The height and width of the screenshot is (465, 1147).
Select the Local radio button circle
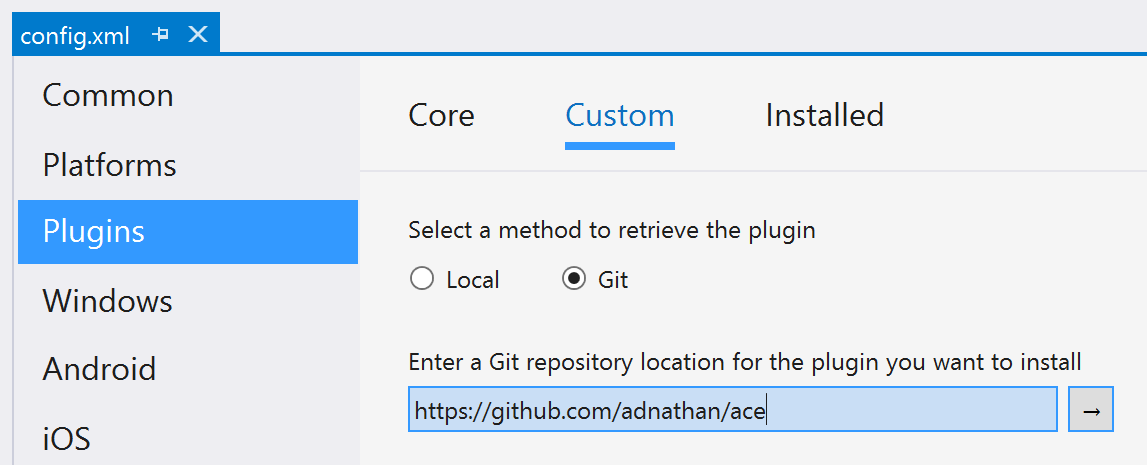[x=422, y=279]
